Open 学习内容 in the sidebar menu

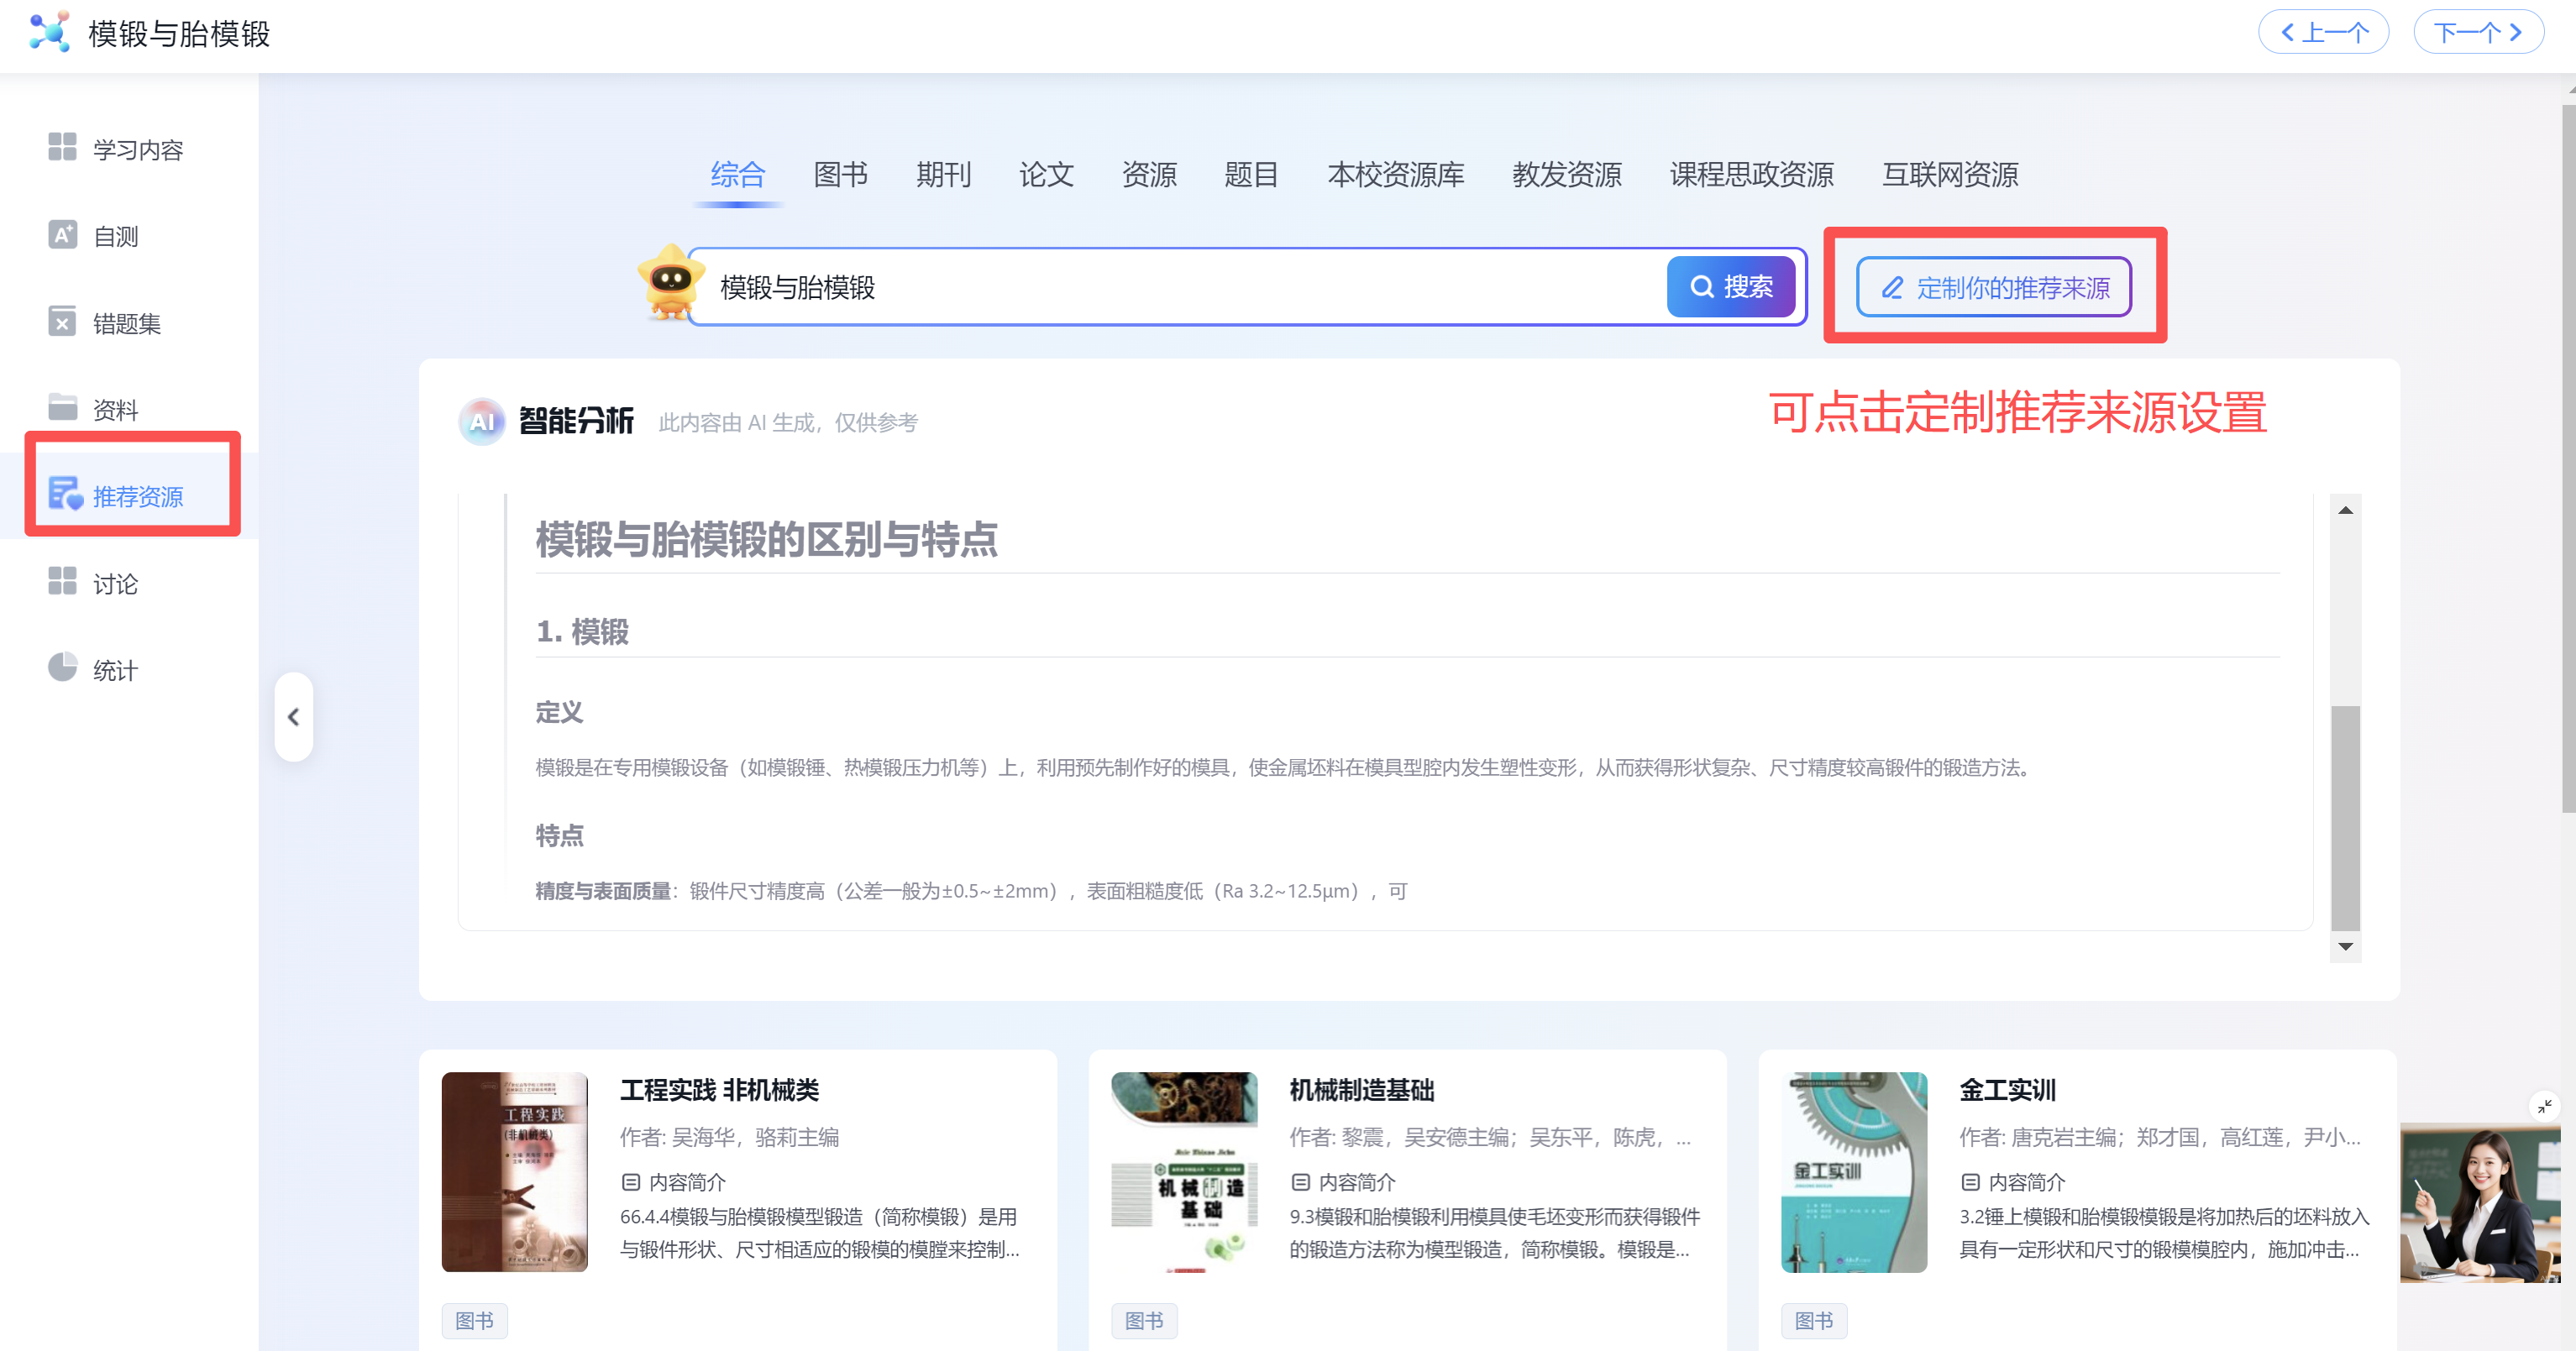pos(138,150)
